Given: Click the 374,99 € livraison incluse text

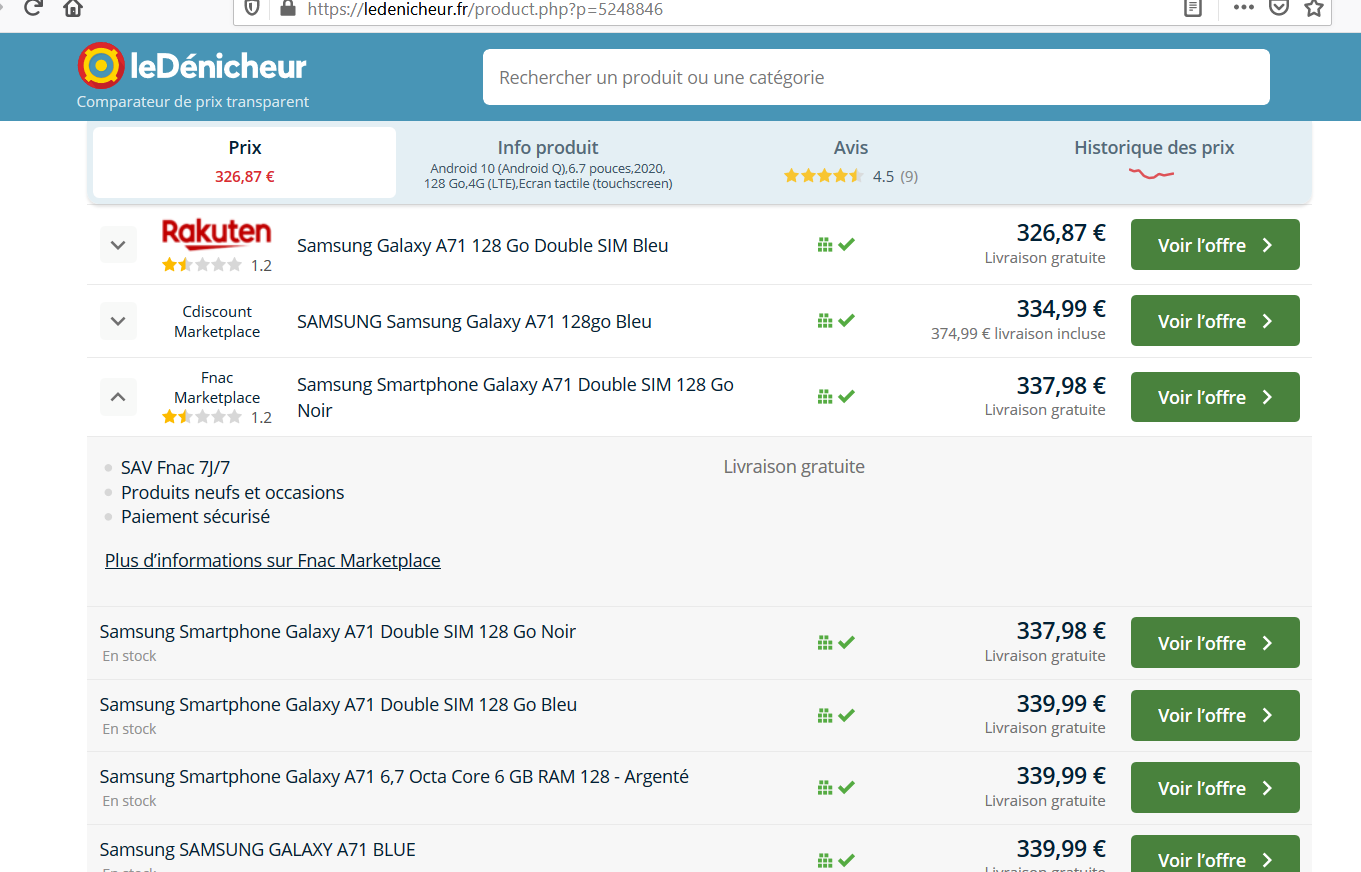Looking at the screenshot, I should click(x=1018, y=334).
